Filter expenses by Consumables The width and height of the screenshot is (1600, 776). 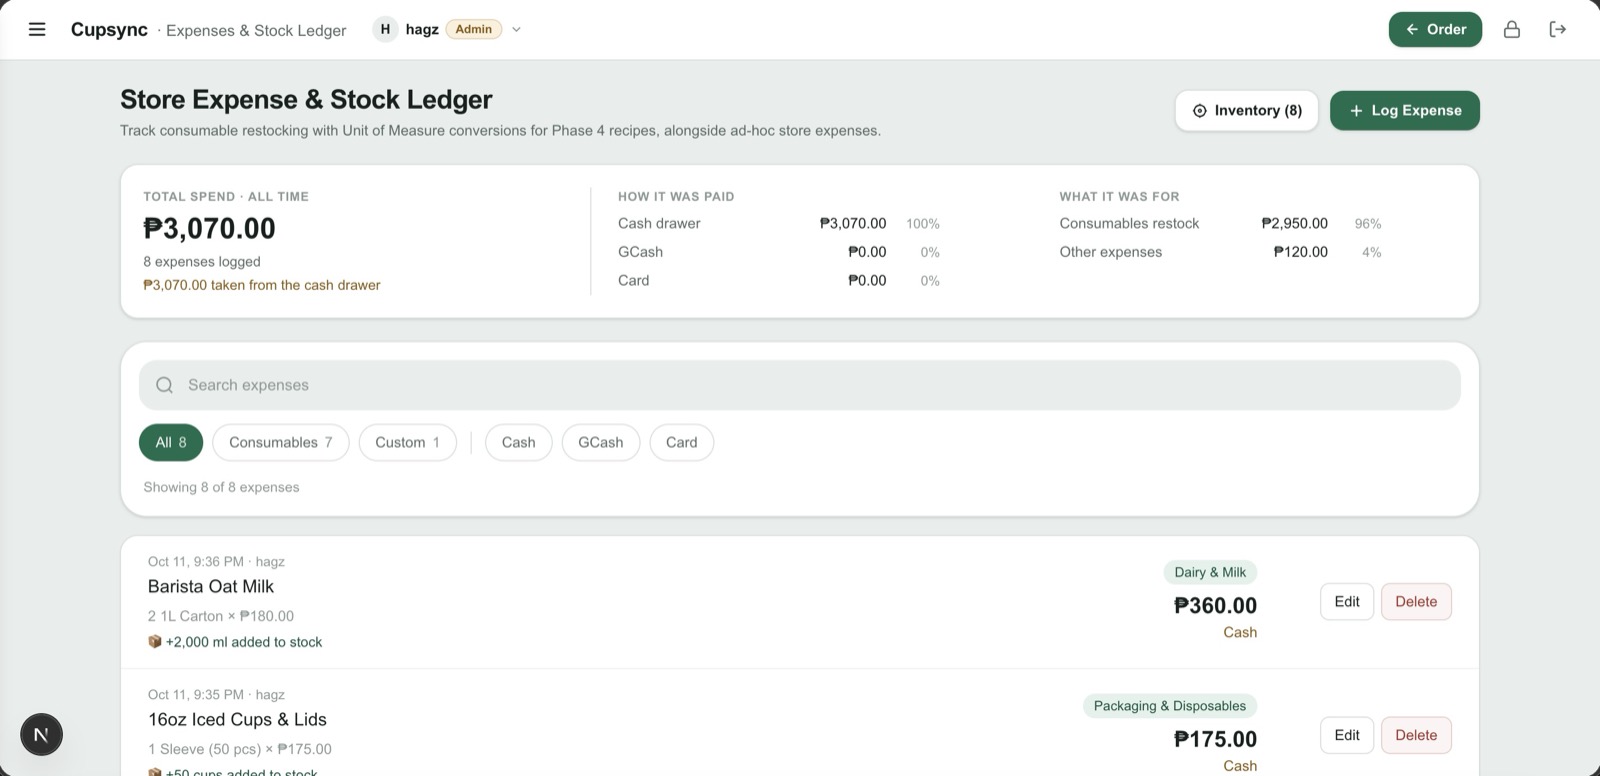click(x=281, y=442)
